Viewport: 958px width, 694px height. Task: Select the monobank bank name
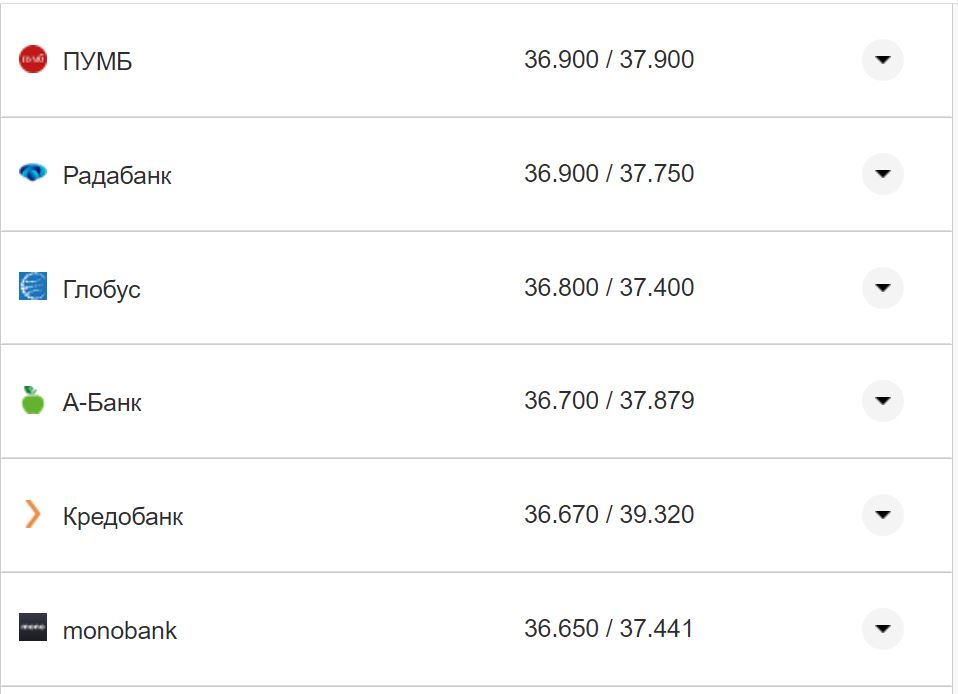[120, 631]
